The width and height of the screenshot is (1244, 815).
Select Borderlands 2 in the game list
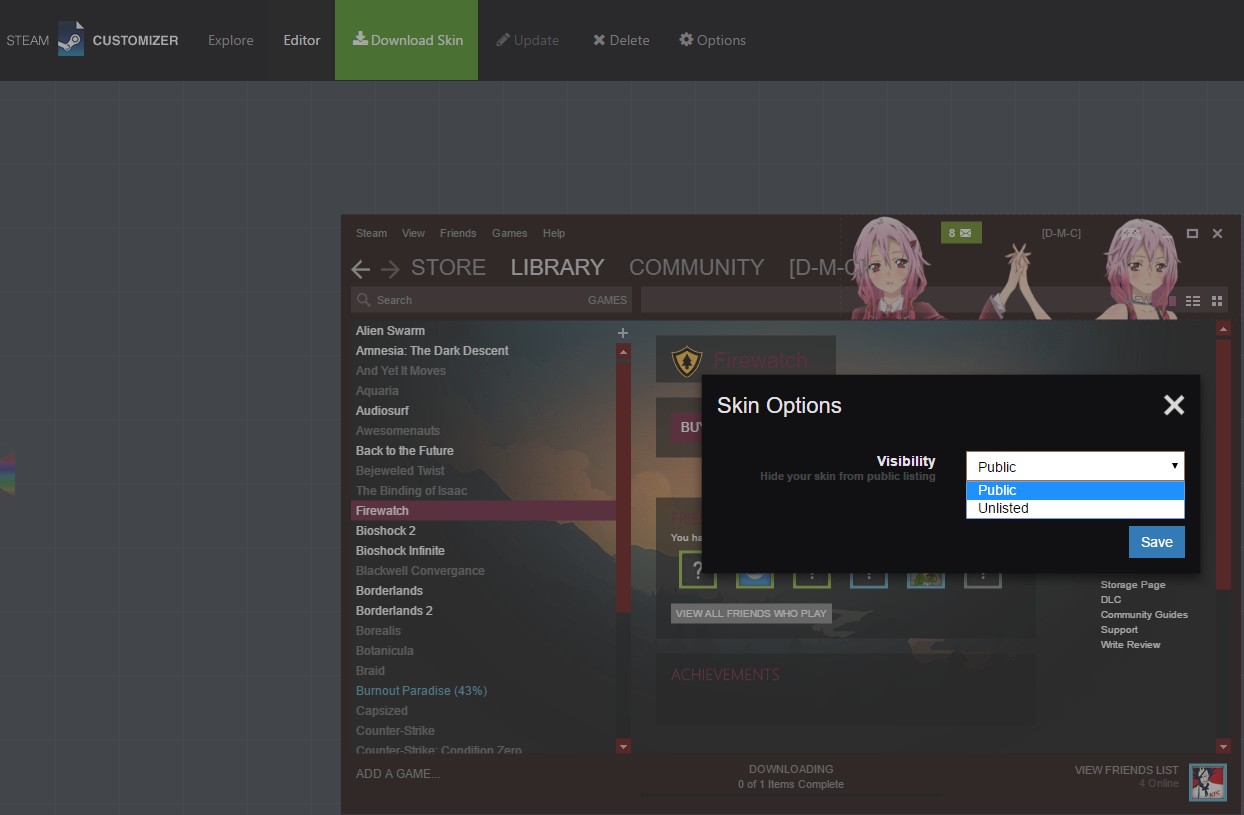[x=394, y=611]
